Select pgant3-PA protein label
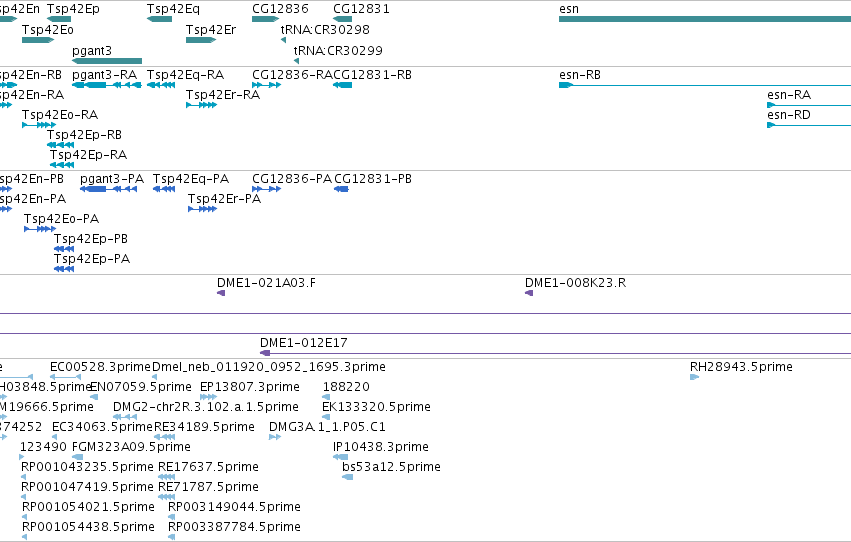Viewport: 851px width, 542px height. click(112, 179)
